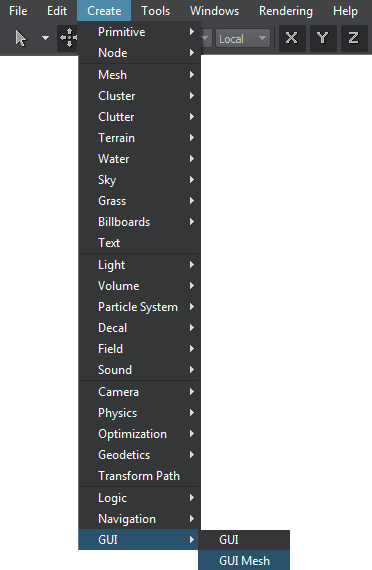Viewport: 372px width, 570px height.
Task: Toggle the Y axis button
Action: [x=323, y=38]
